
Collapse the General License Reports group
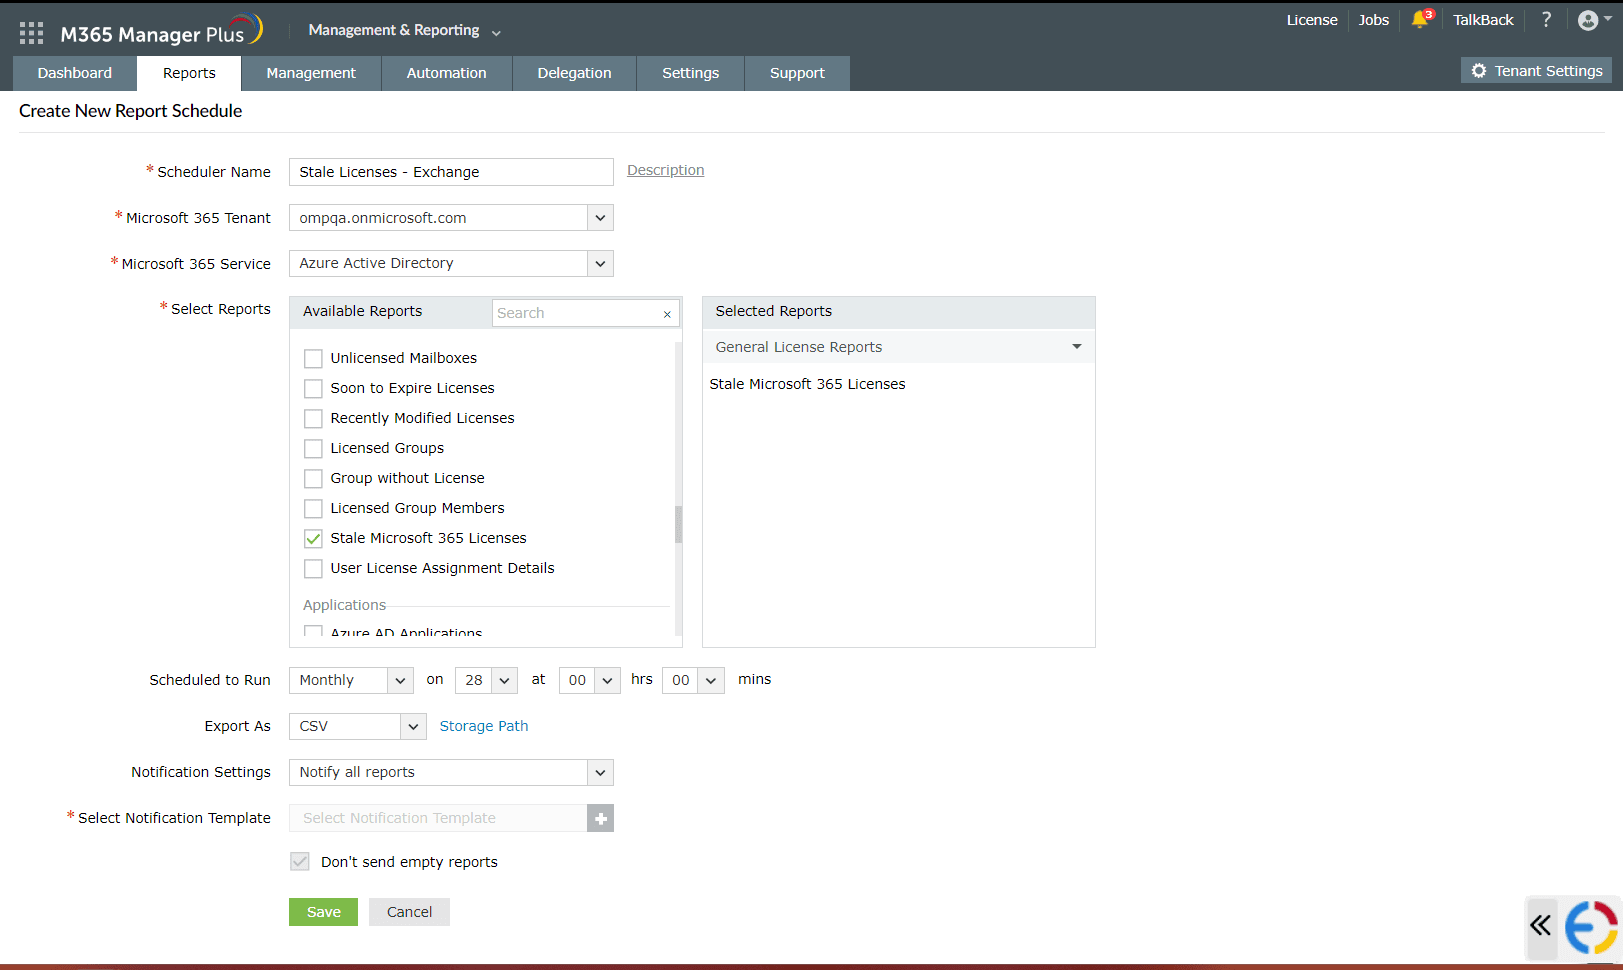pos(1076,346)
